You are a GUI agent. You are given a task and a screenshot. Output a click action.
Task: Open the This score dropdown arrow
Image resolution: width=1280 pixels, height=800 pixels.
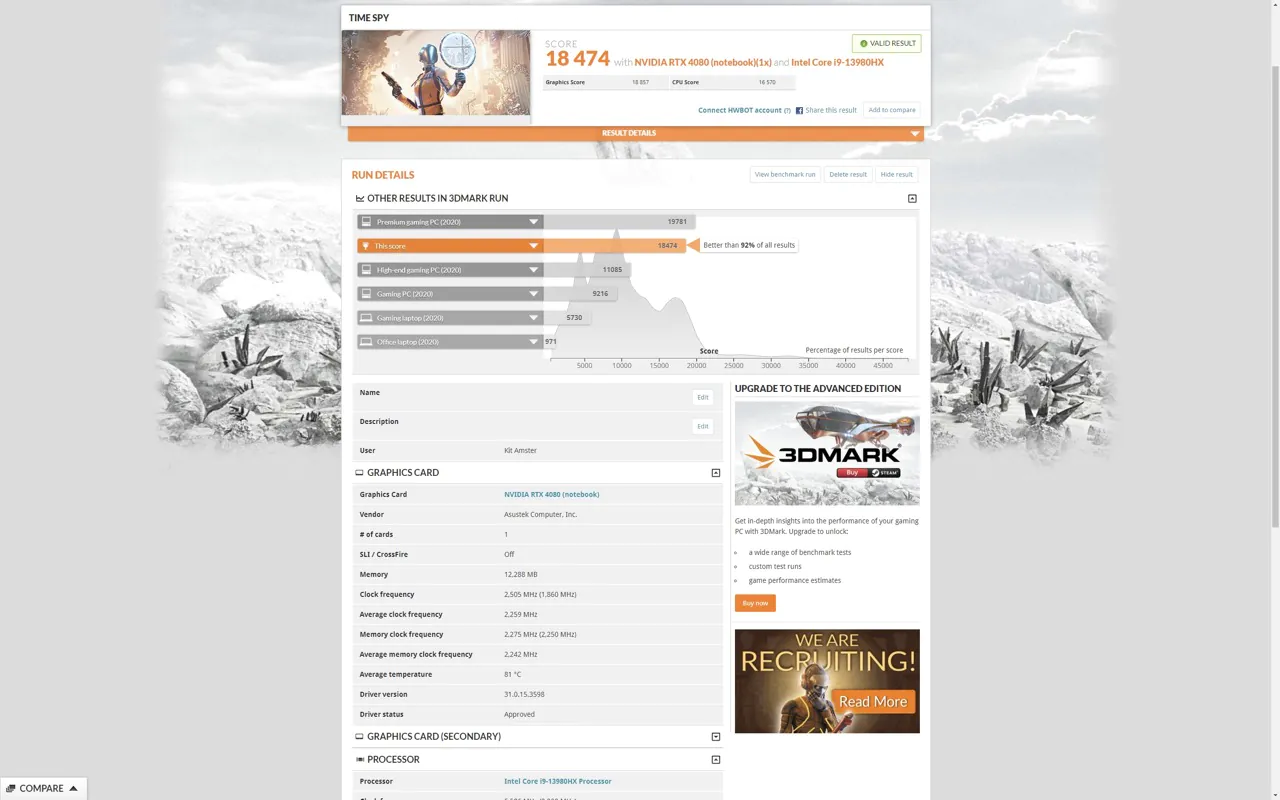coord(534,246)
